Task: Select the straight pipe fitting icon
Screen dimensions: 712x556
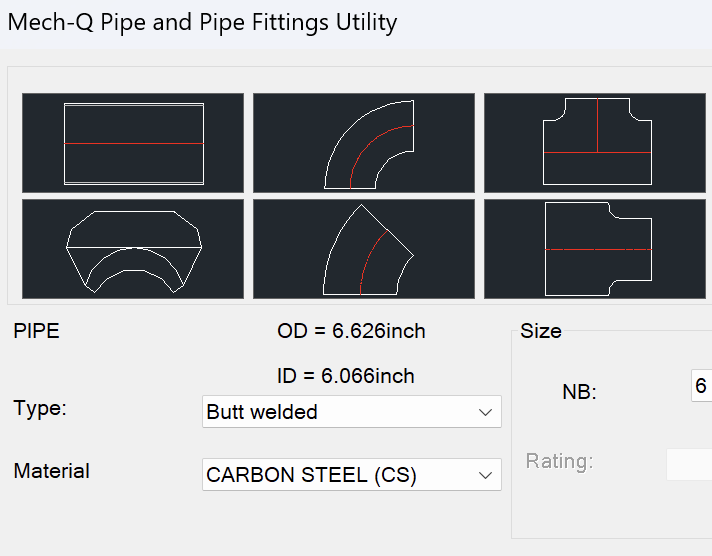Action: (133, 143)
